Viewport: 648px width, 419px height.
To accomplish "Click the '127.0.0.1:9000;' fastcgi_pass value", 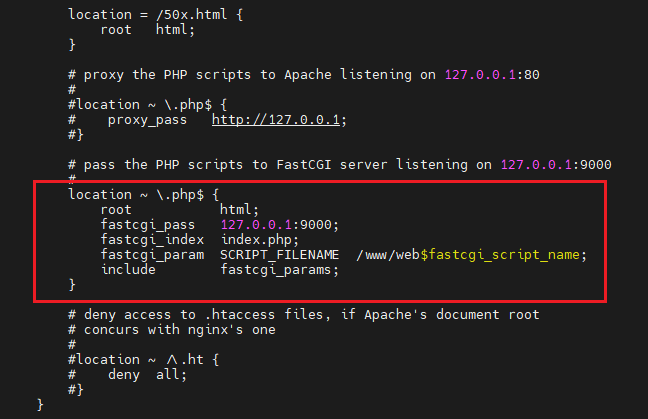I will click(x=279, y=225).
